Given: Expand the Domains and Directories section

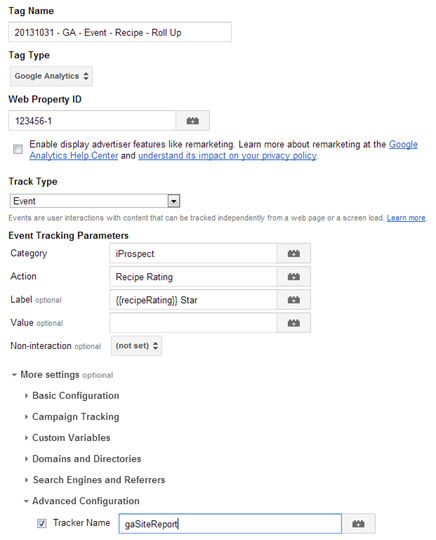Looking at the screenshot, I should click(83, 459).
